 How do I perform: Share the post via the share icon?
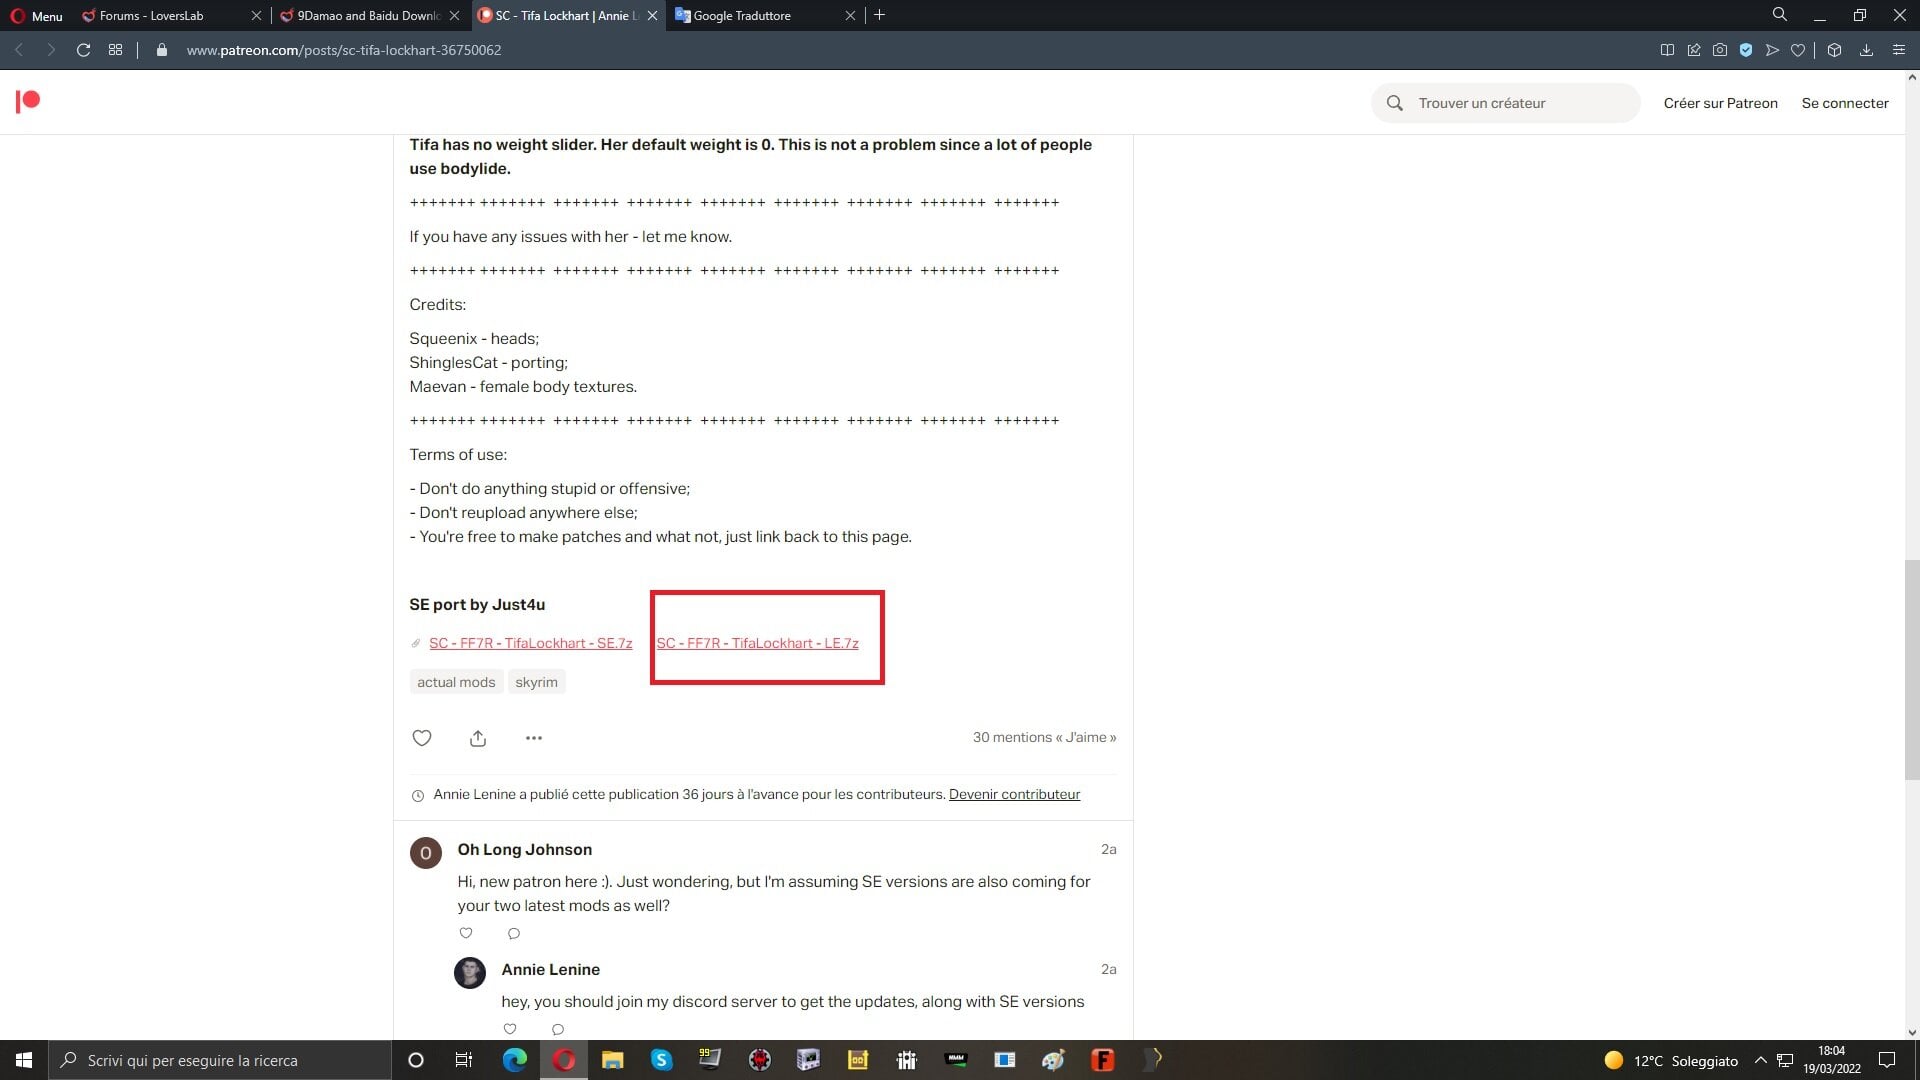click(478, 738)
